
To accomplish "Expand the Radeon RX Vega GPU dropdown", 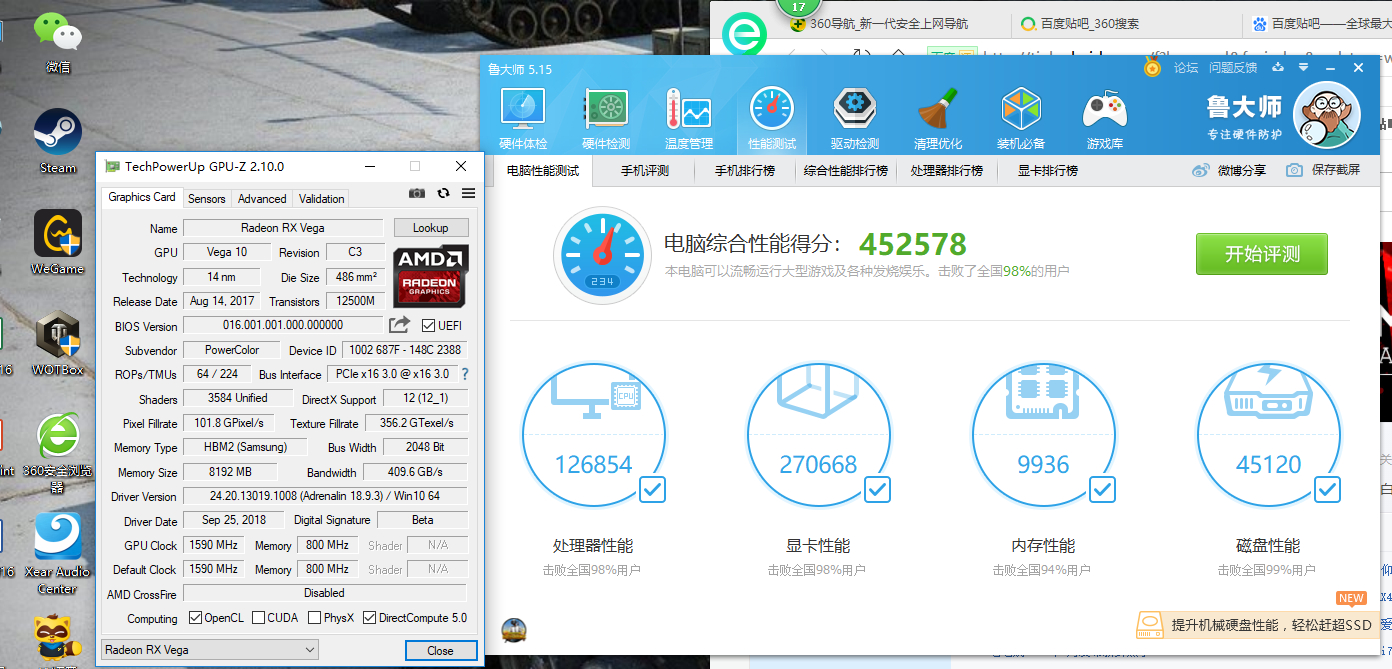I will 210,650.
